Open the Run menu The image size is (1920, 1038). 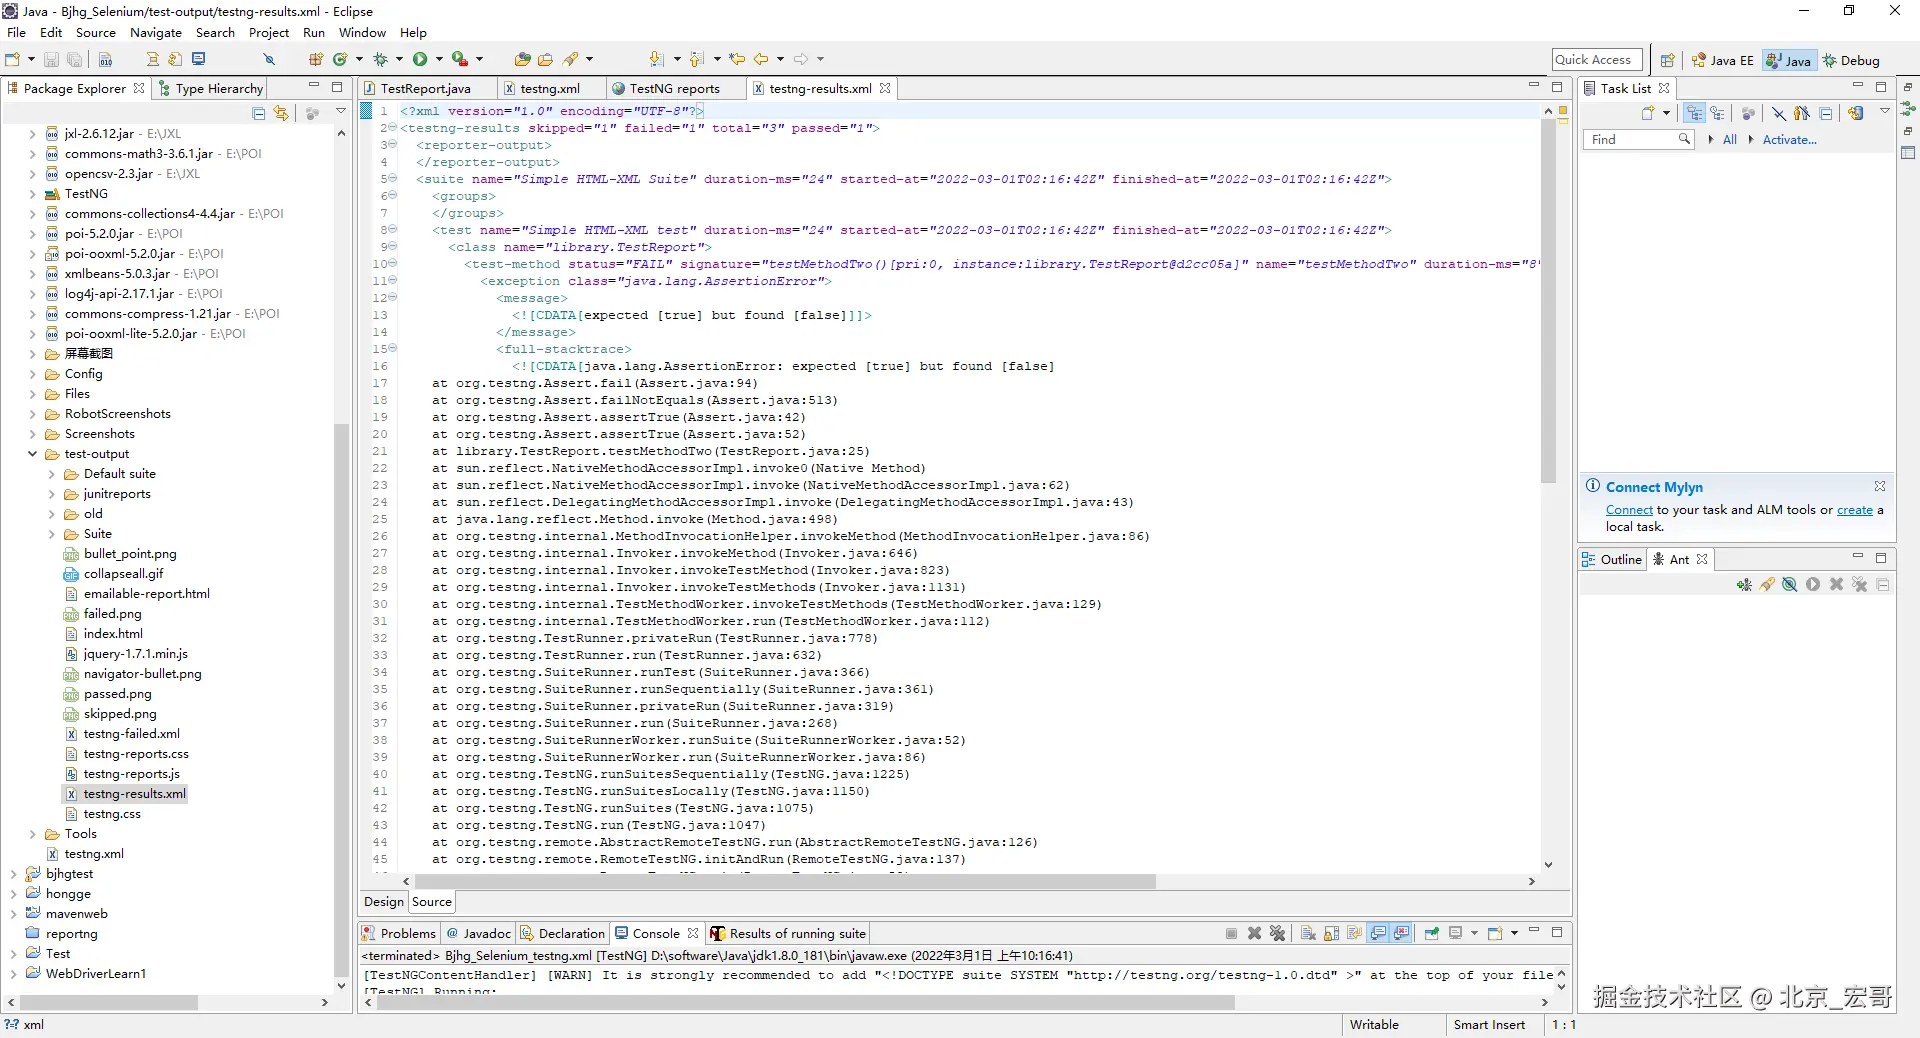pos(314,33)
